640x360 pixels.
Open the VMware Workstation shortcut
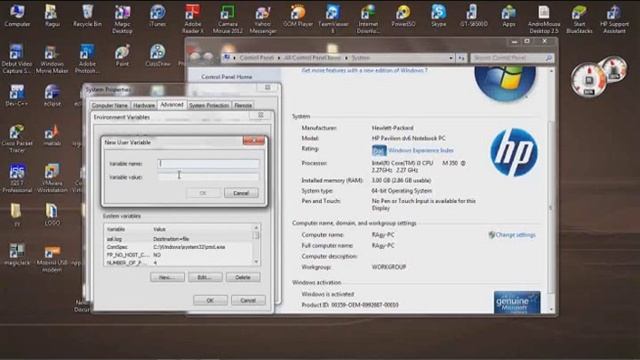[x=52, y=178]
